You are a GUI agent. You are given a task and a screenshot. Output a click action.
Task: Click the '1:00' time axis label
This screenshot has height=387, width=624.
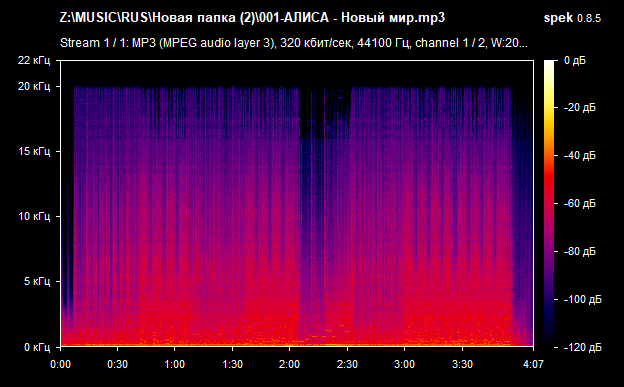coord(174,364)
